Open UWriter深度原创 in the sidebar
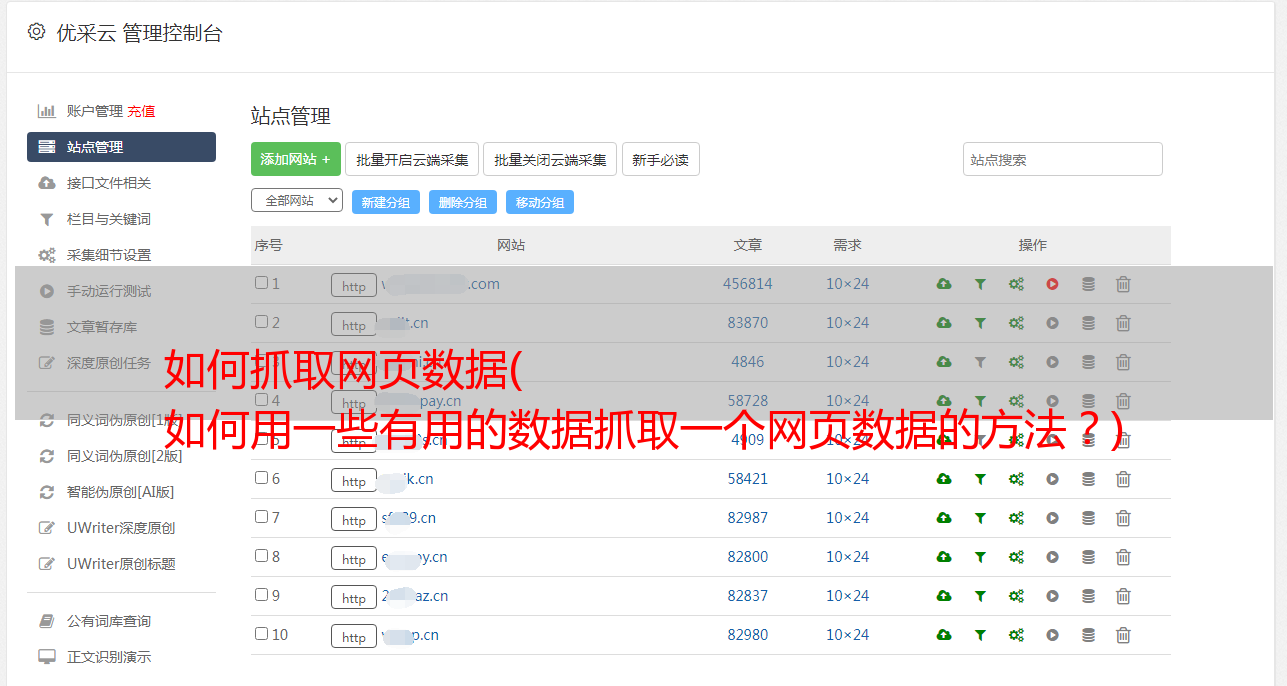Screen dimensions: 1287x686 (121, 528)
